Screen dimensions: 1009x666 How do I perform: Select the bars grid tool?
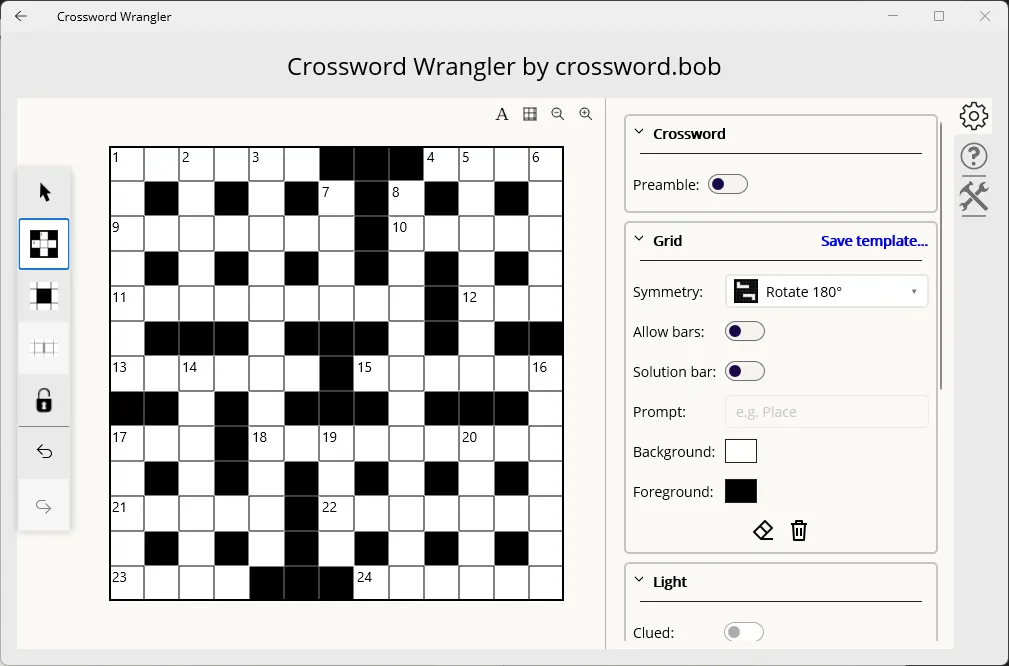click(44, 348)
